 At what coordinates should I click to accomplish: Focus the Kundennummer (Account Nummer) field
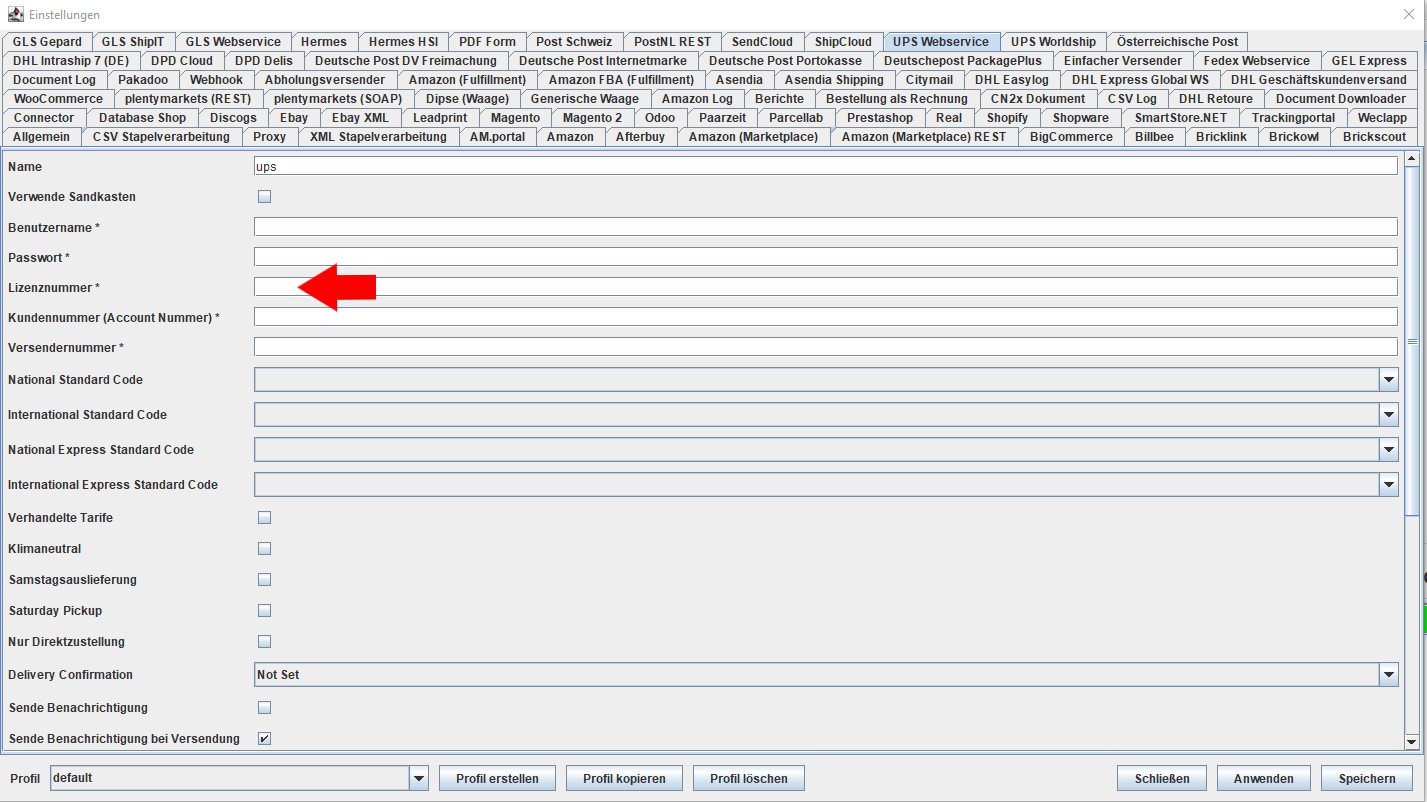[x=826, y=317]
